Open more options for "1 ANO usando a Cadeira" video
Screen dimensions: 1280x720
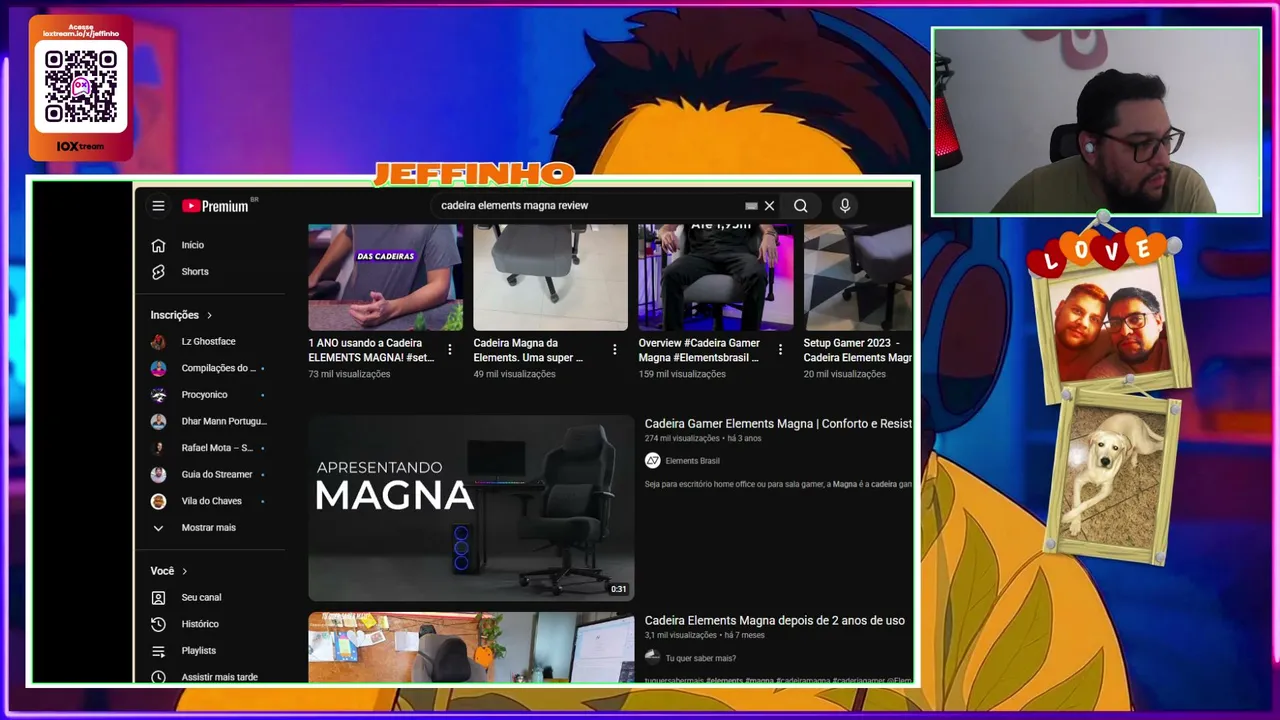[x=450, y=350]
